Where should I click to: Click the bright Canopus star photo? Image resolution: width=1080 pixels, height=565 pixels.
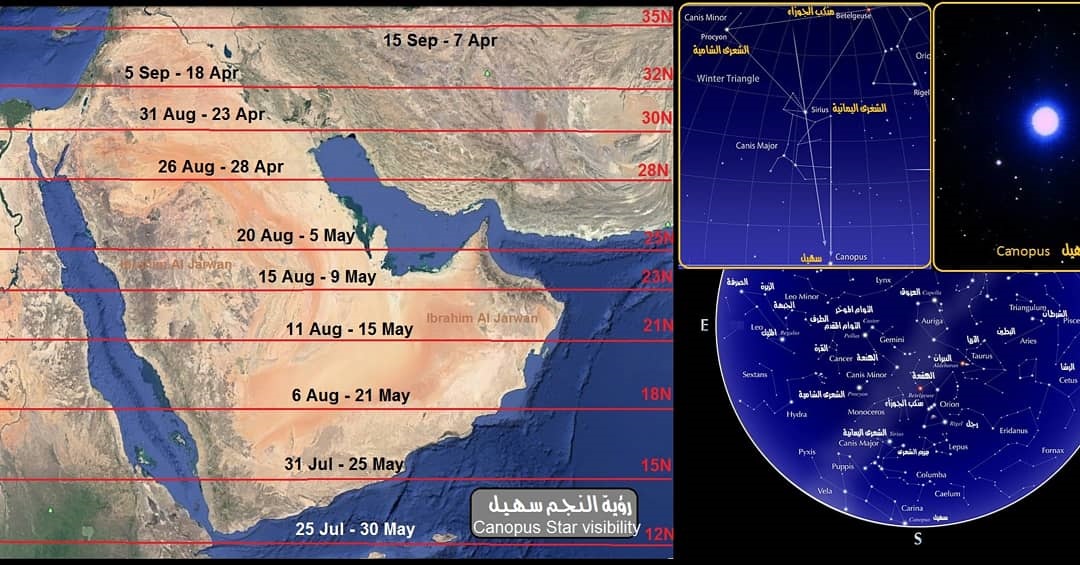click(x=1044, y=122)
